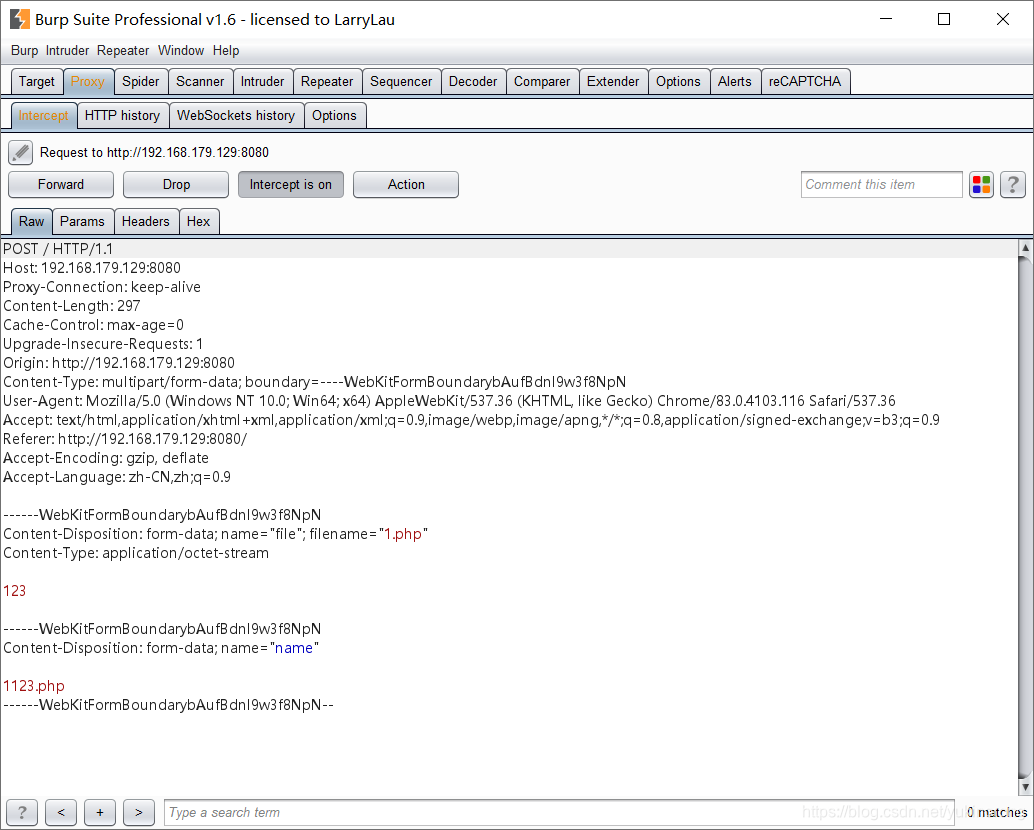This screenshot has width=1034, height=830.
Task: Switch to the Comparer tab
Action: tap(542, 82)
